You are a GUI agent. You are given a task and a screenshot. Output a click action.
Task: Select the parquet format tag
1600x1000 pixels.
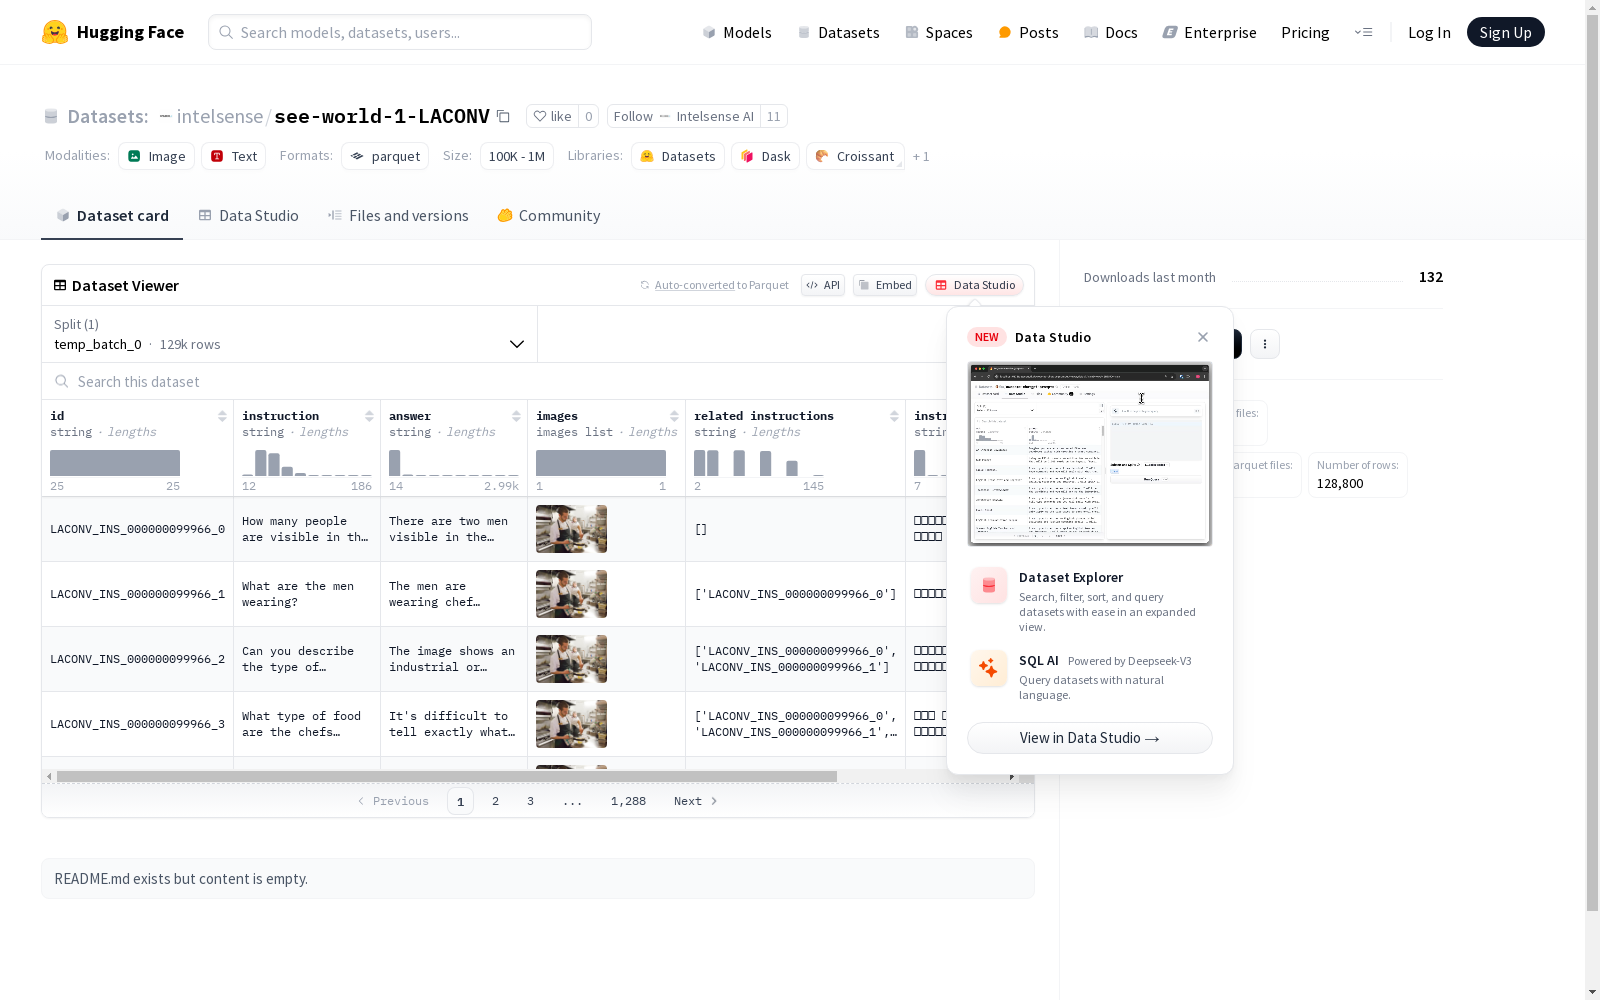[x=385, y=156]
